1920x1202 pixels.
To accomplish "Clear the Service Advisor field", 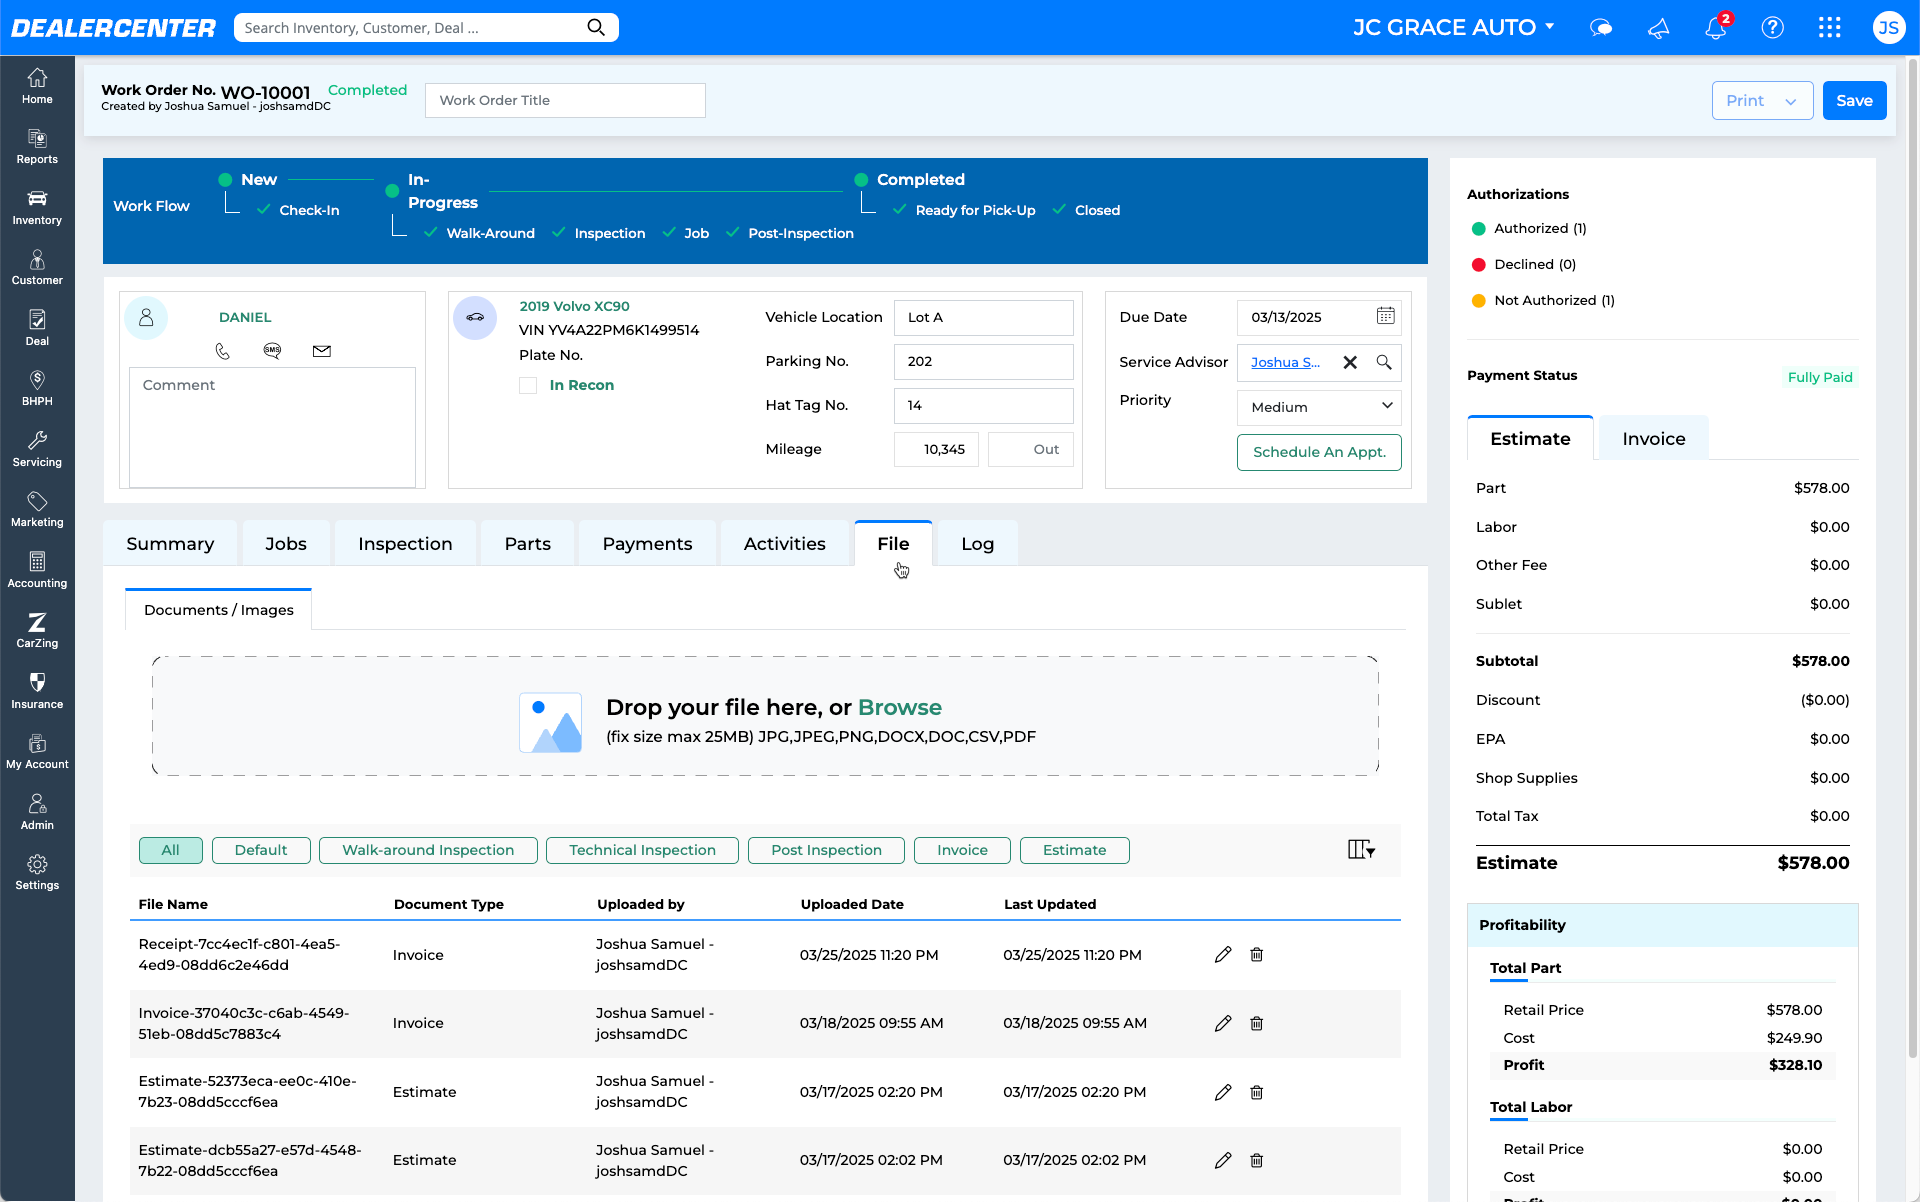I will (1350, 362).
